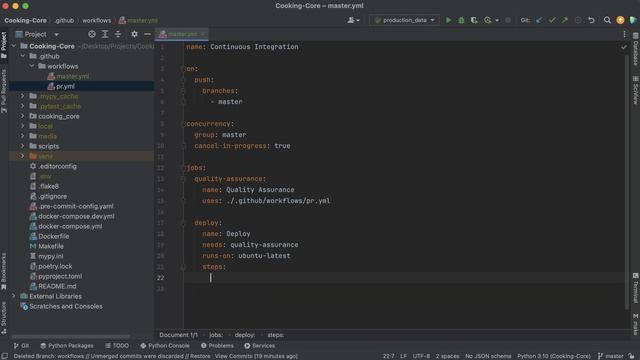Open the profiler run icon
Image resolution: width=640 pixels, height=360 pixels.
[488, 20]
